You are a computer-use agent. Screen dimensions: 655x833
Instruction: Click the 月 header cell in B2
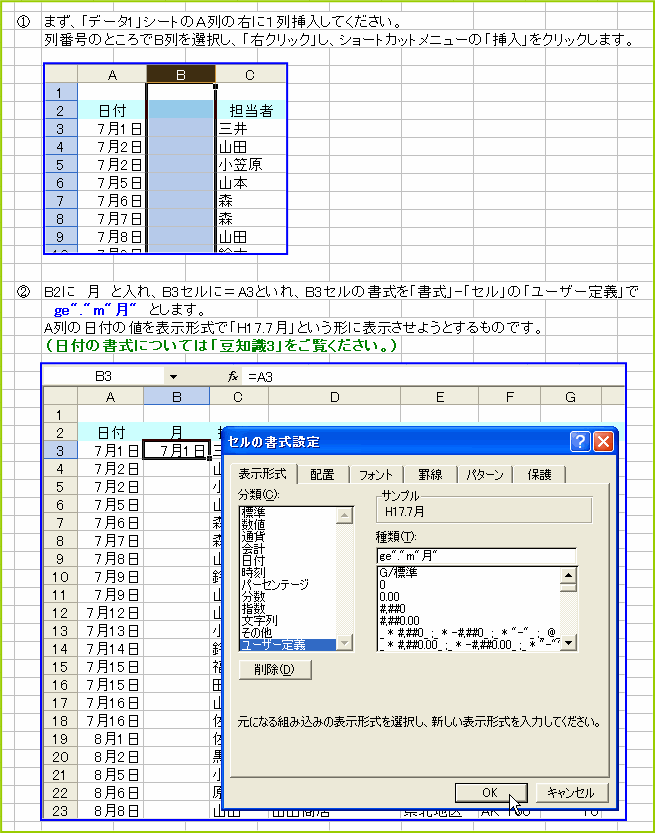point(176,432)
